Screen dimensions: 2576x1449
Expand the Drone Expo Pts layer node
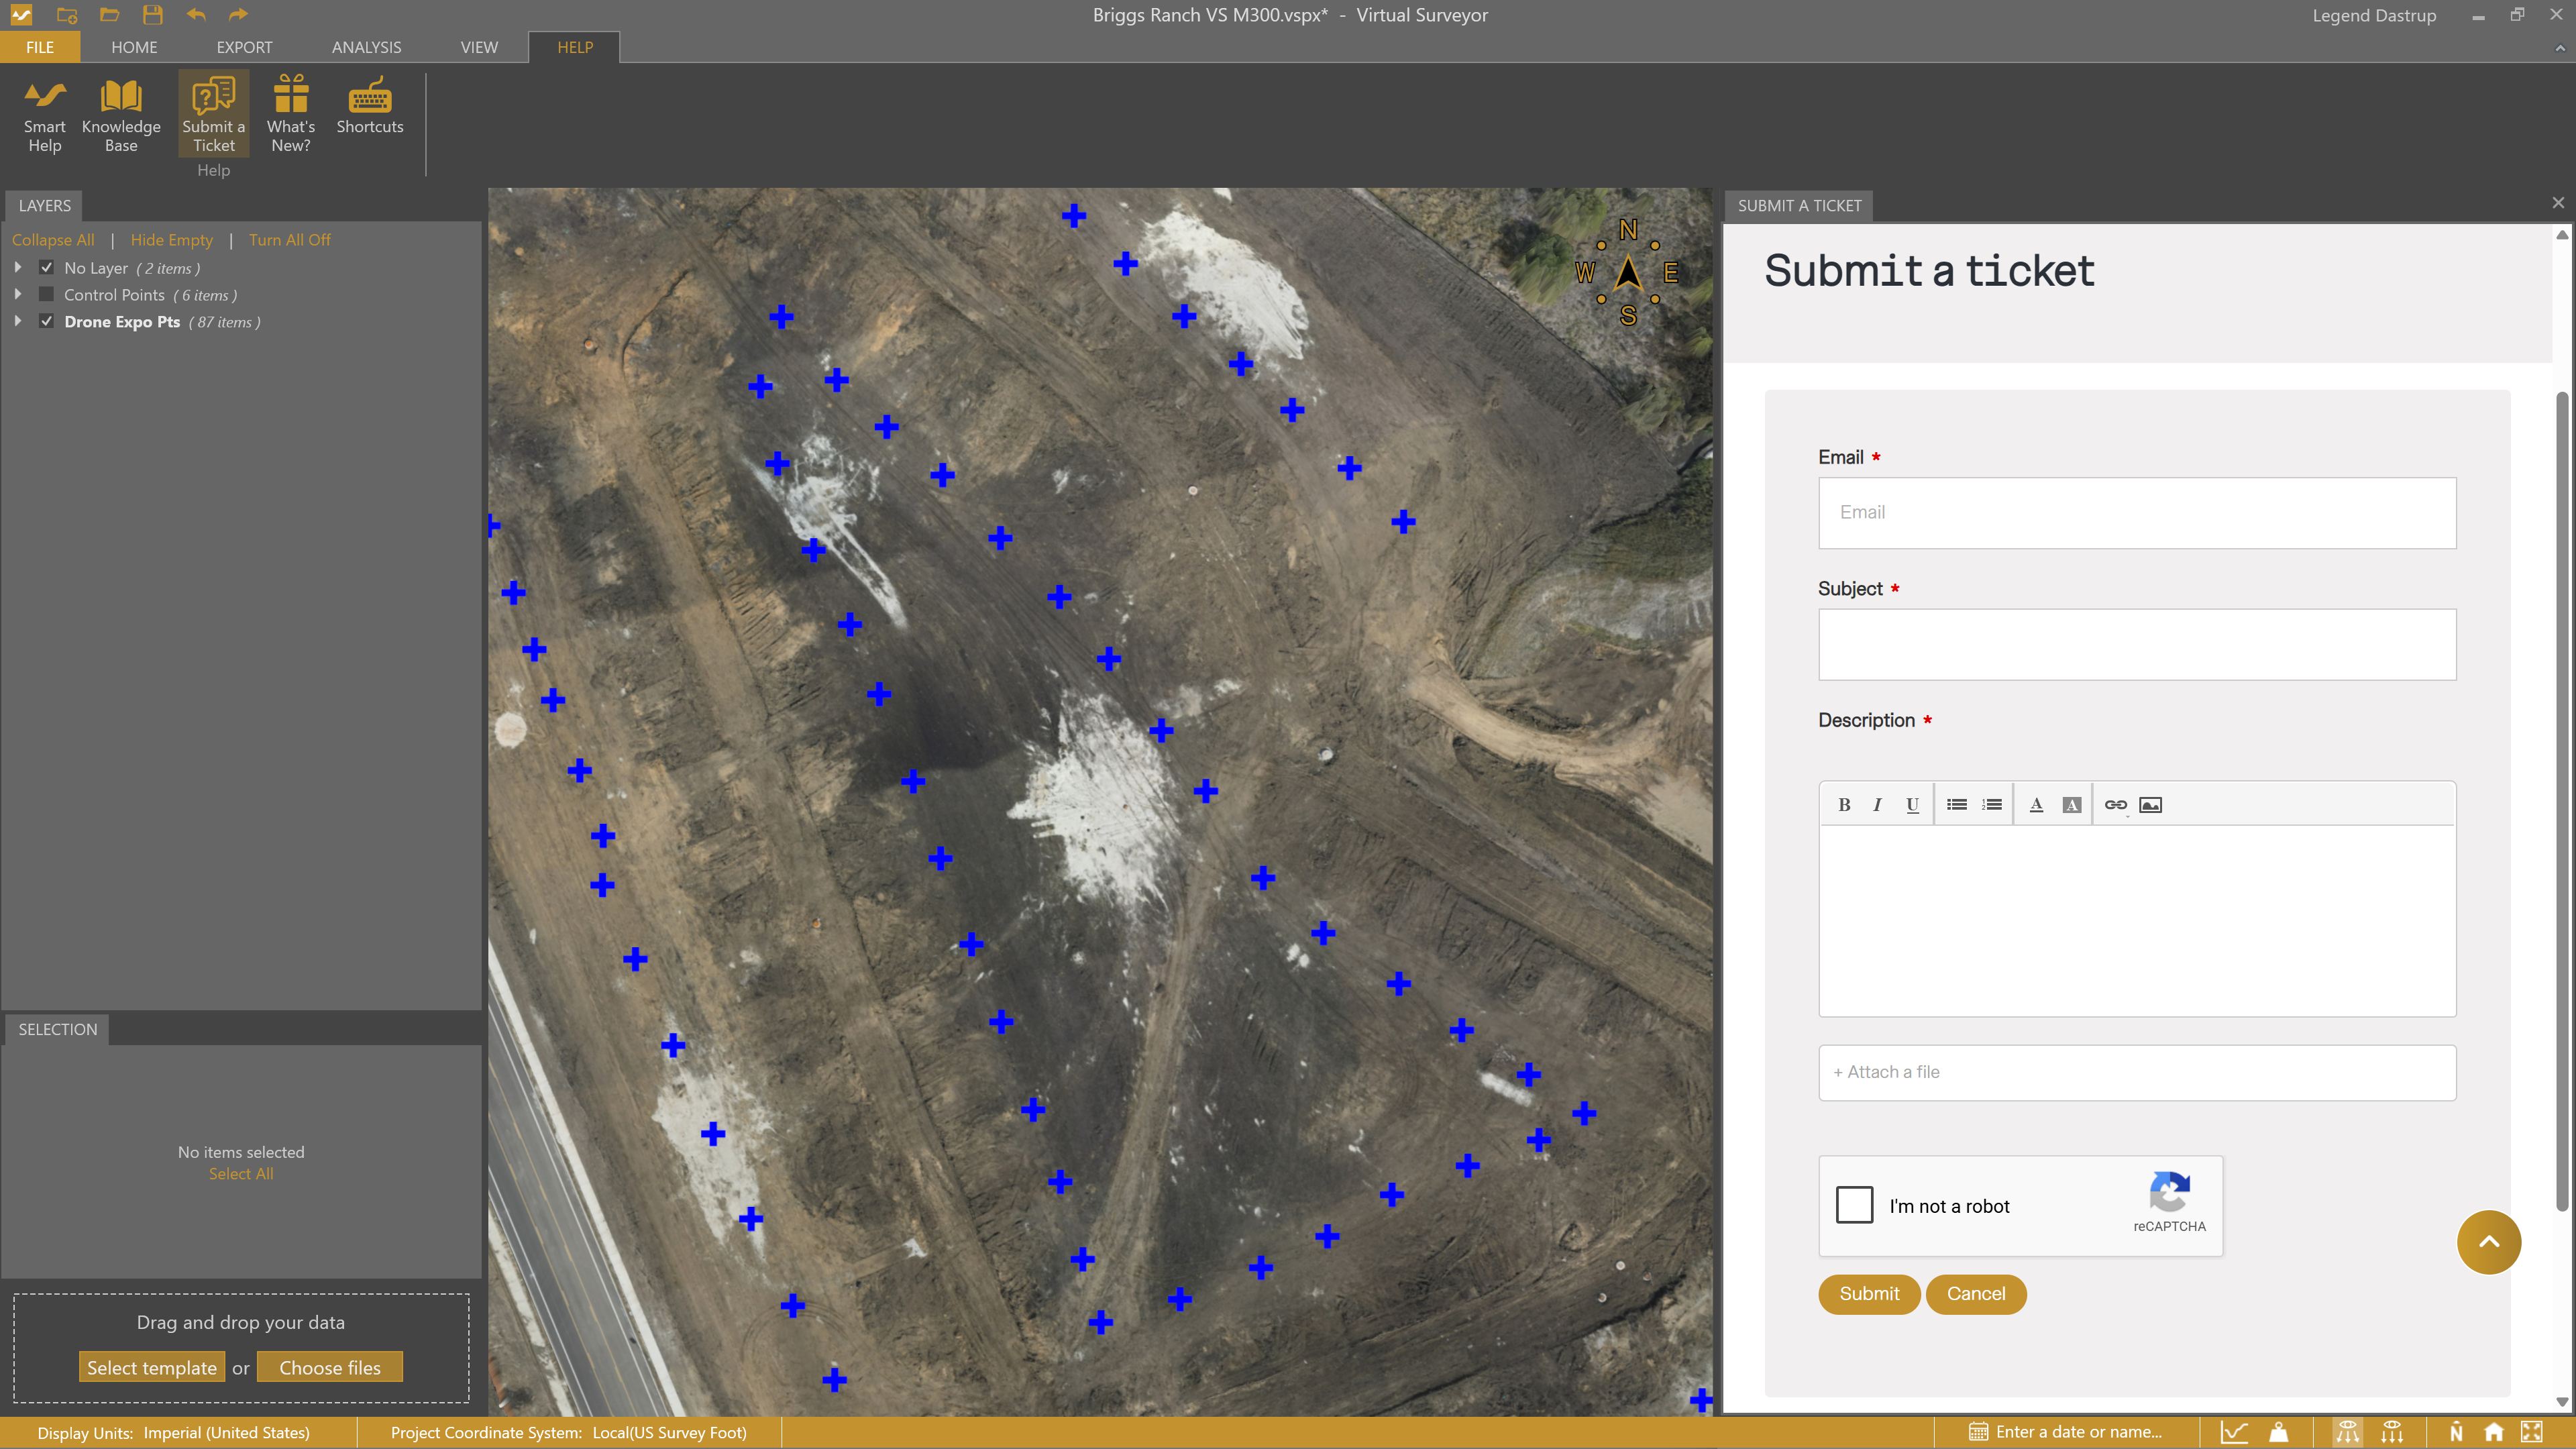pos(18,321)
